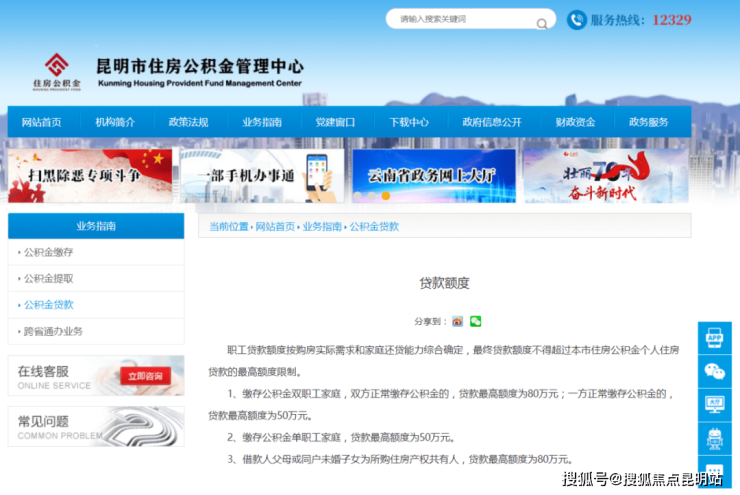Click the service hotline phone icon
Viewport: 740px width, 495px height.
point(577,20)
